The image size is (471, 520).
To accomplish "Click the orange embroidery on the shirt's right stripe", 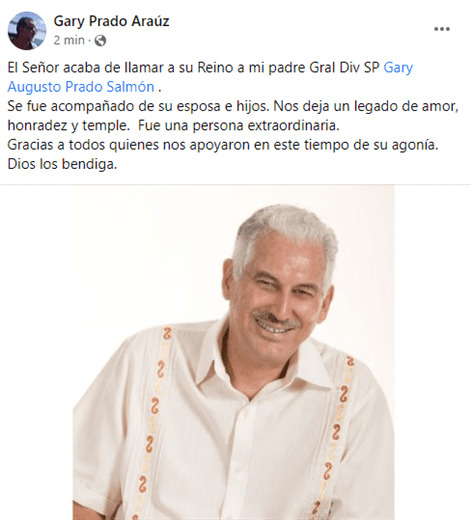I will point(335,433).
